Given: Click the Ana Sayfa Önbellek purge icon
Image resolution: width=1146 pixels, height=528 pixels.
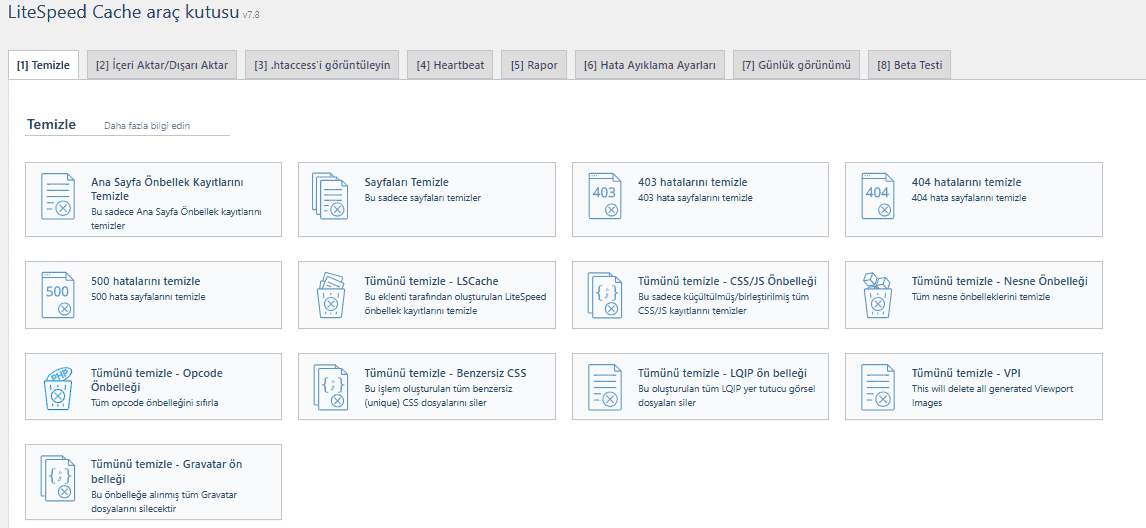Looking at the screenshot, I should (x=58, y=196).
